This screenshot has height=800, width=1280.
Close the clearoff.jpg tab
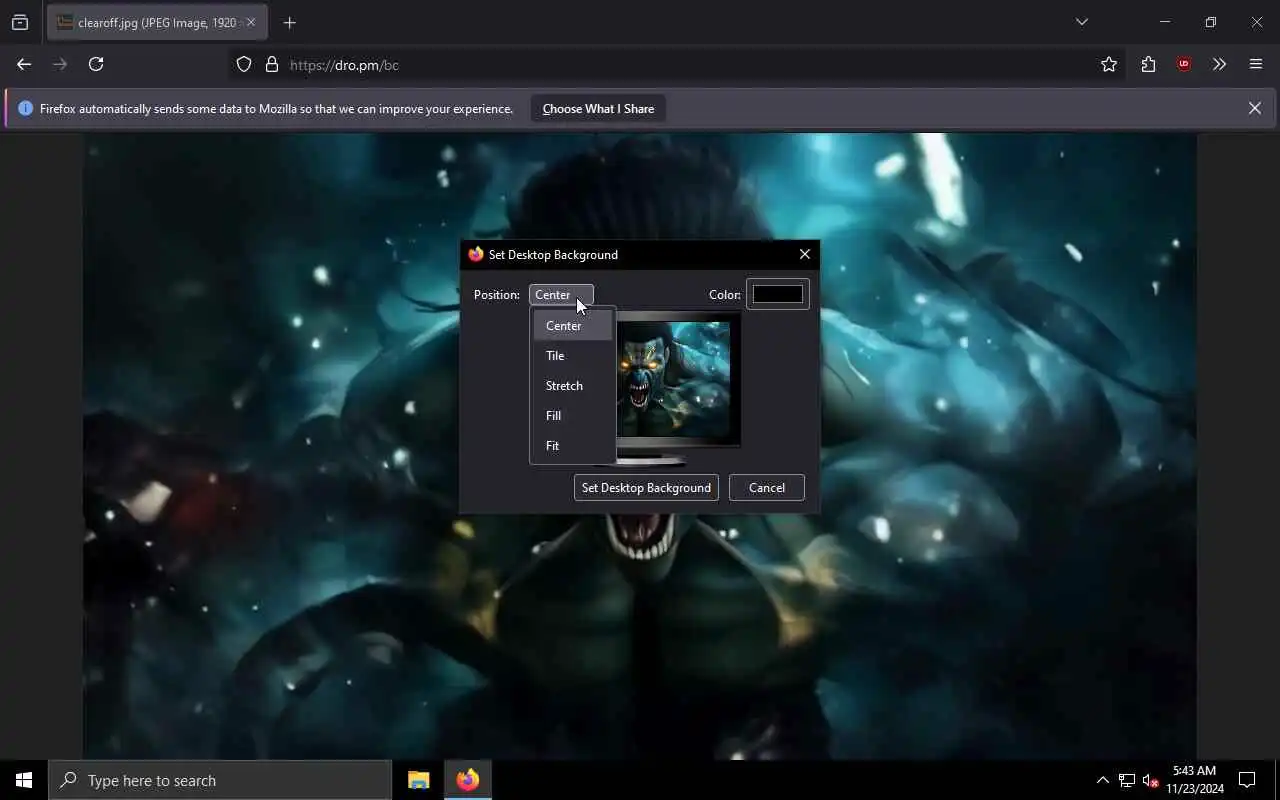coord(251,22)
